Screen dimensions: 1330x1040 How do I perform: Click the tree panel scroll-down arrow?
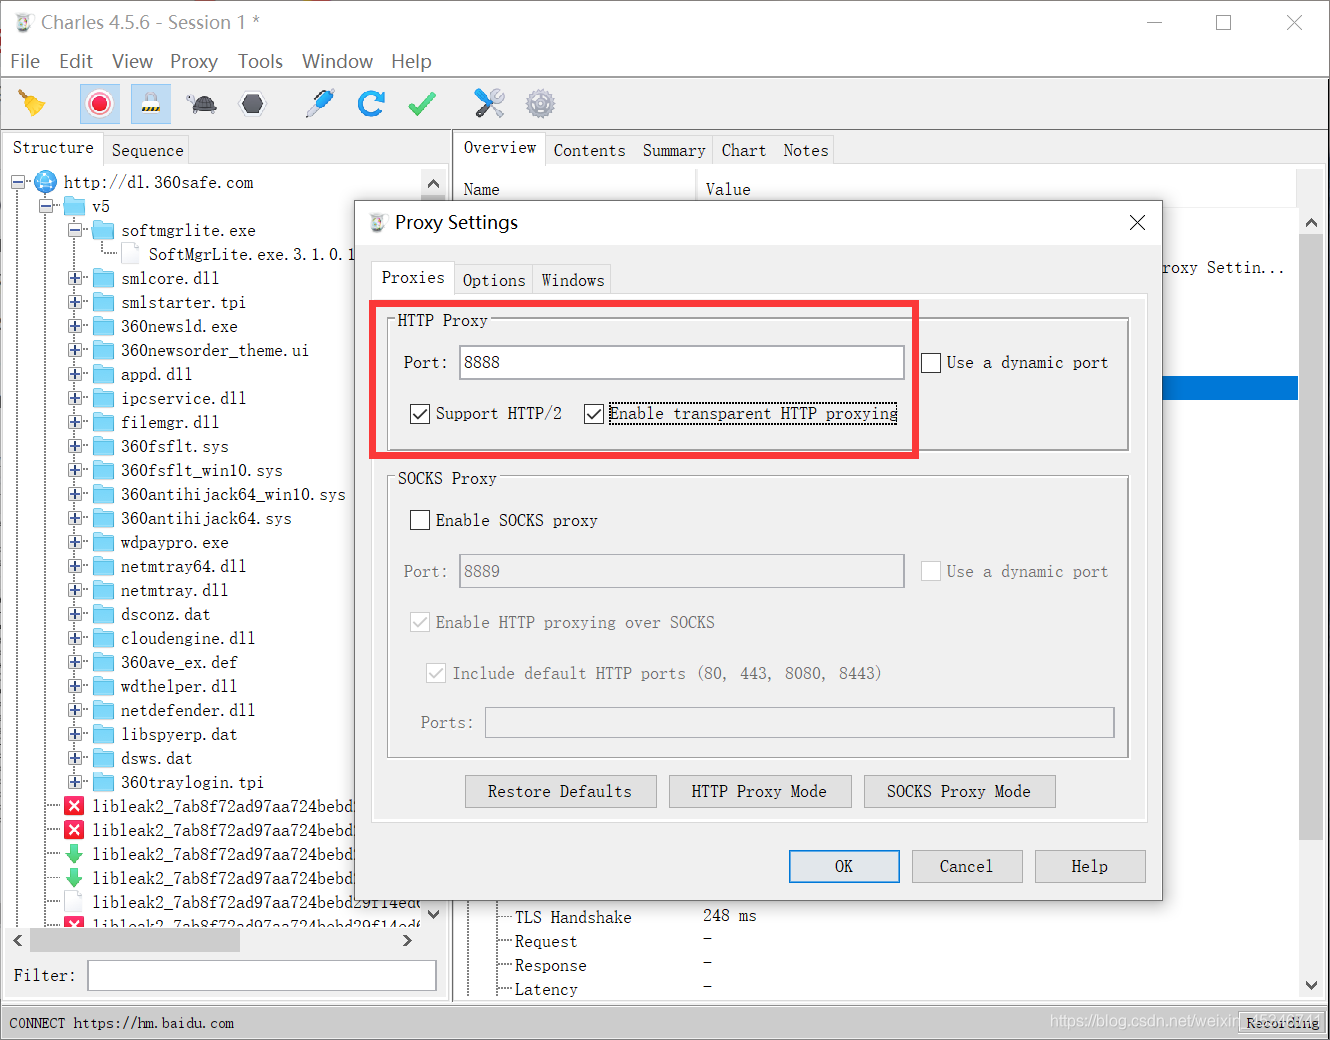click(433, 913)
